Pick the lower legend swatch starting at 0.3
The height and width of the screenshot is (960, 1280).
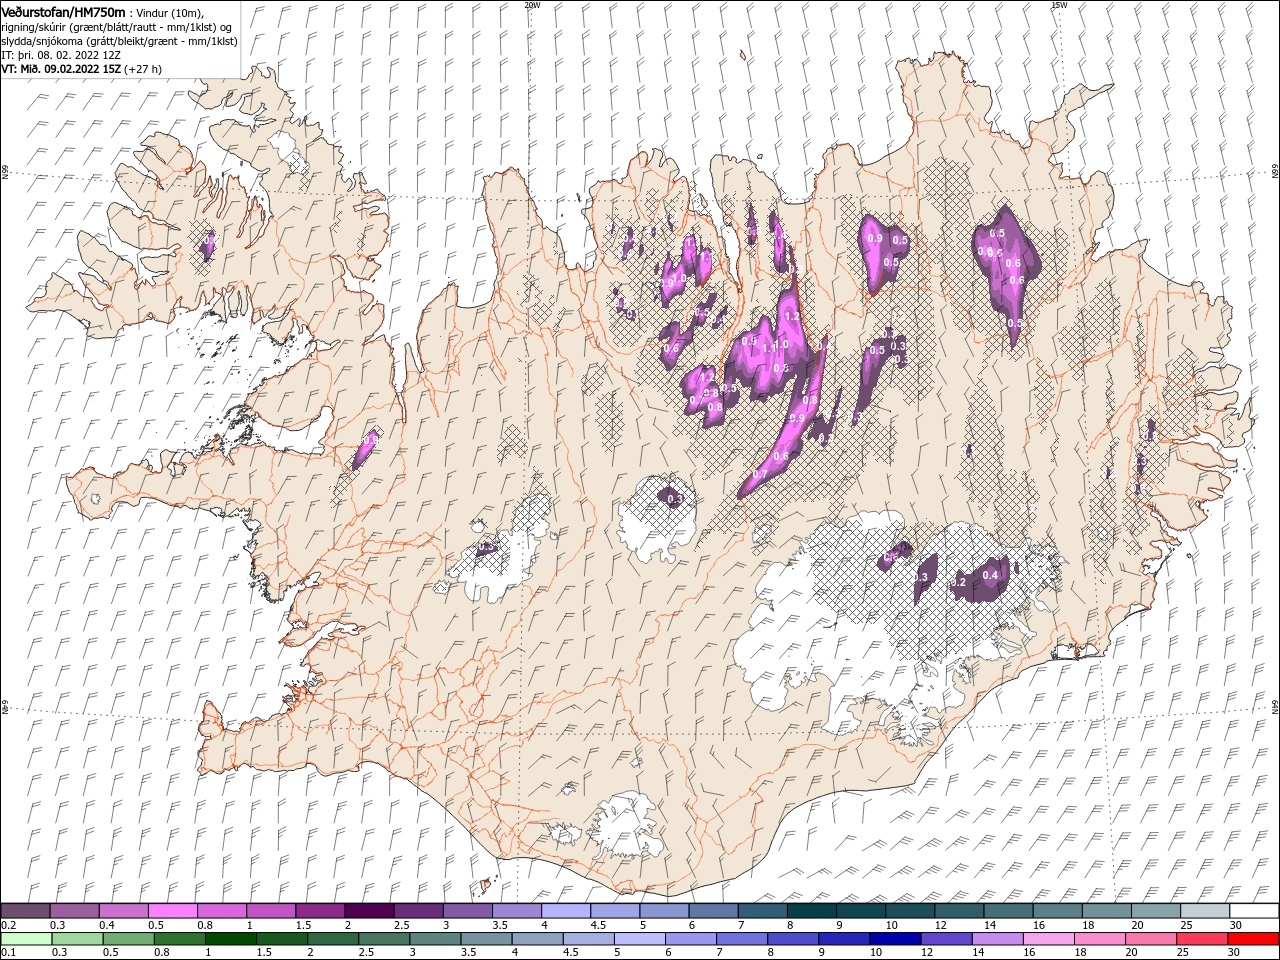click(x=78, y=939)
